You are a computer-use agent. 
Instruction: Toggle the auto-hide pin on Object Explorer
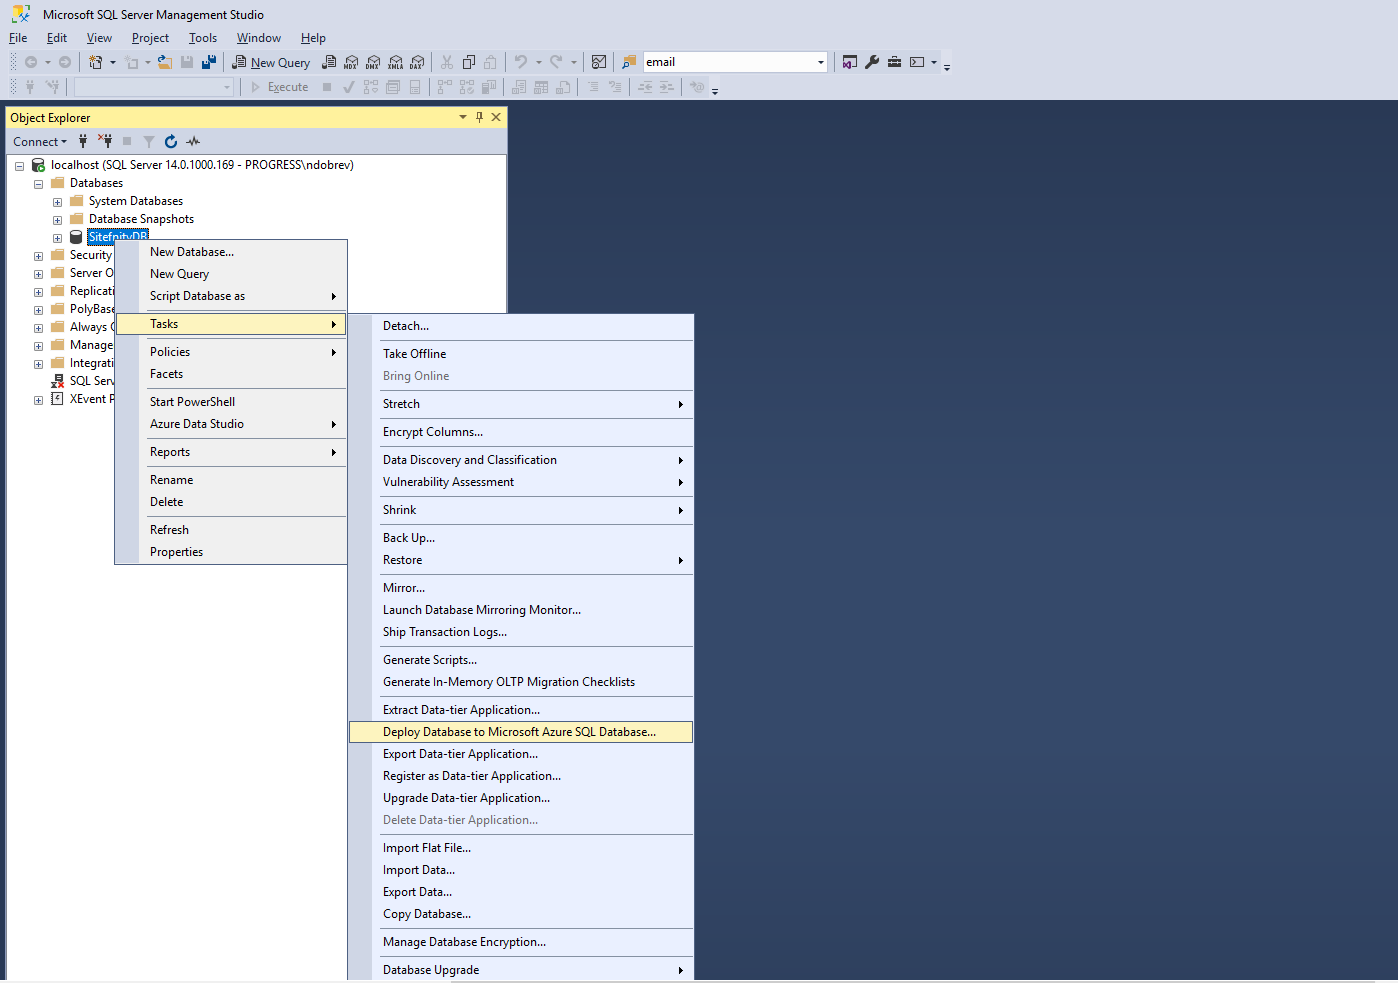pyautogui.click(x=479, y=117)
